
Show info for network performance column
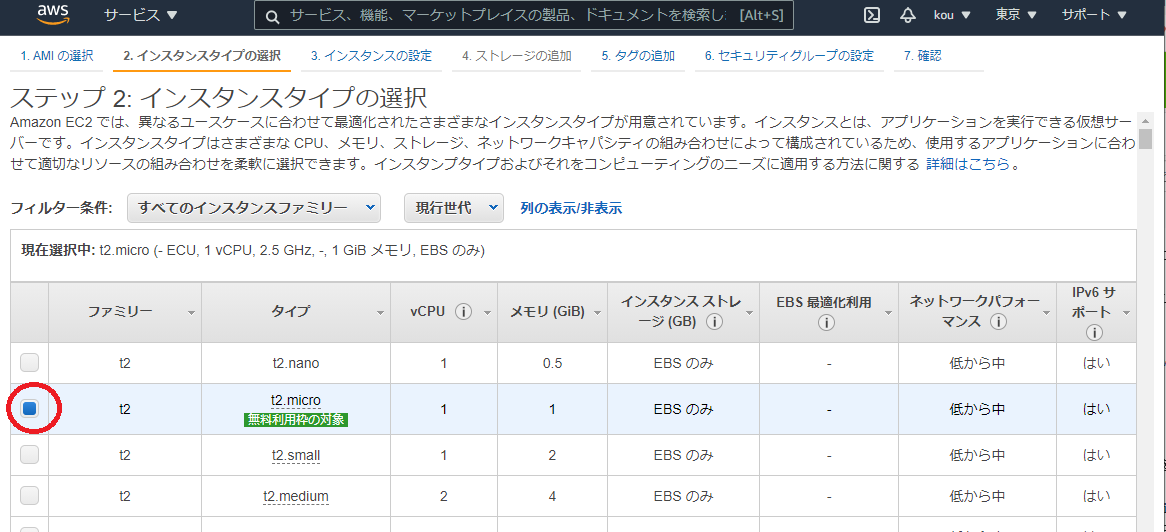[999, 322]
